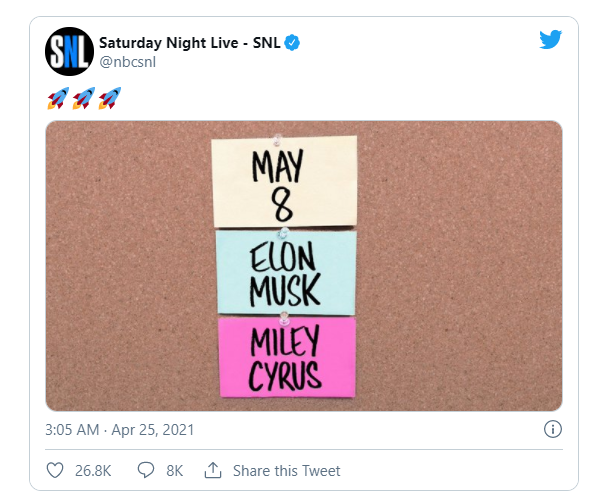This screenshot has width=605, height=501.
Task: Click the share arrow icon
Action: (x=212, y=470)
